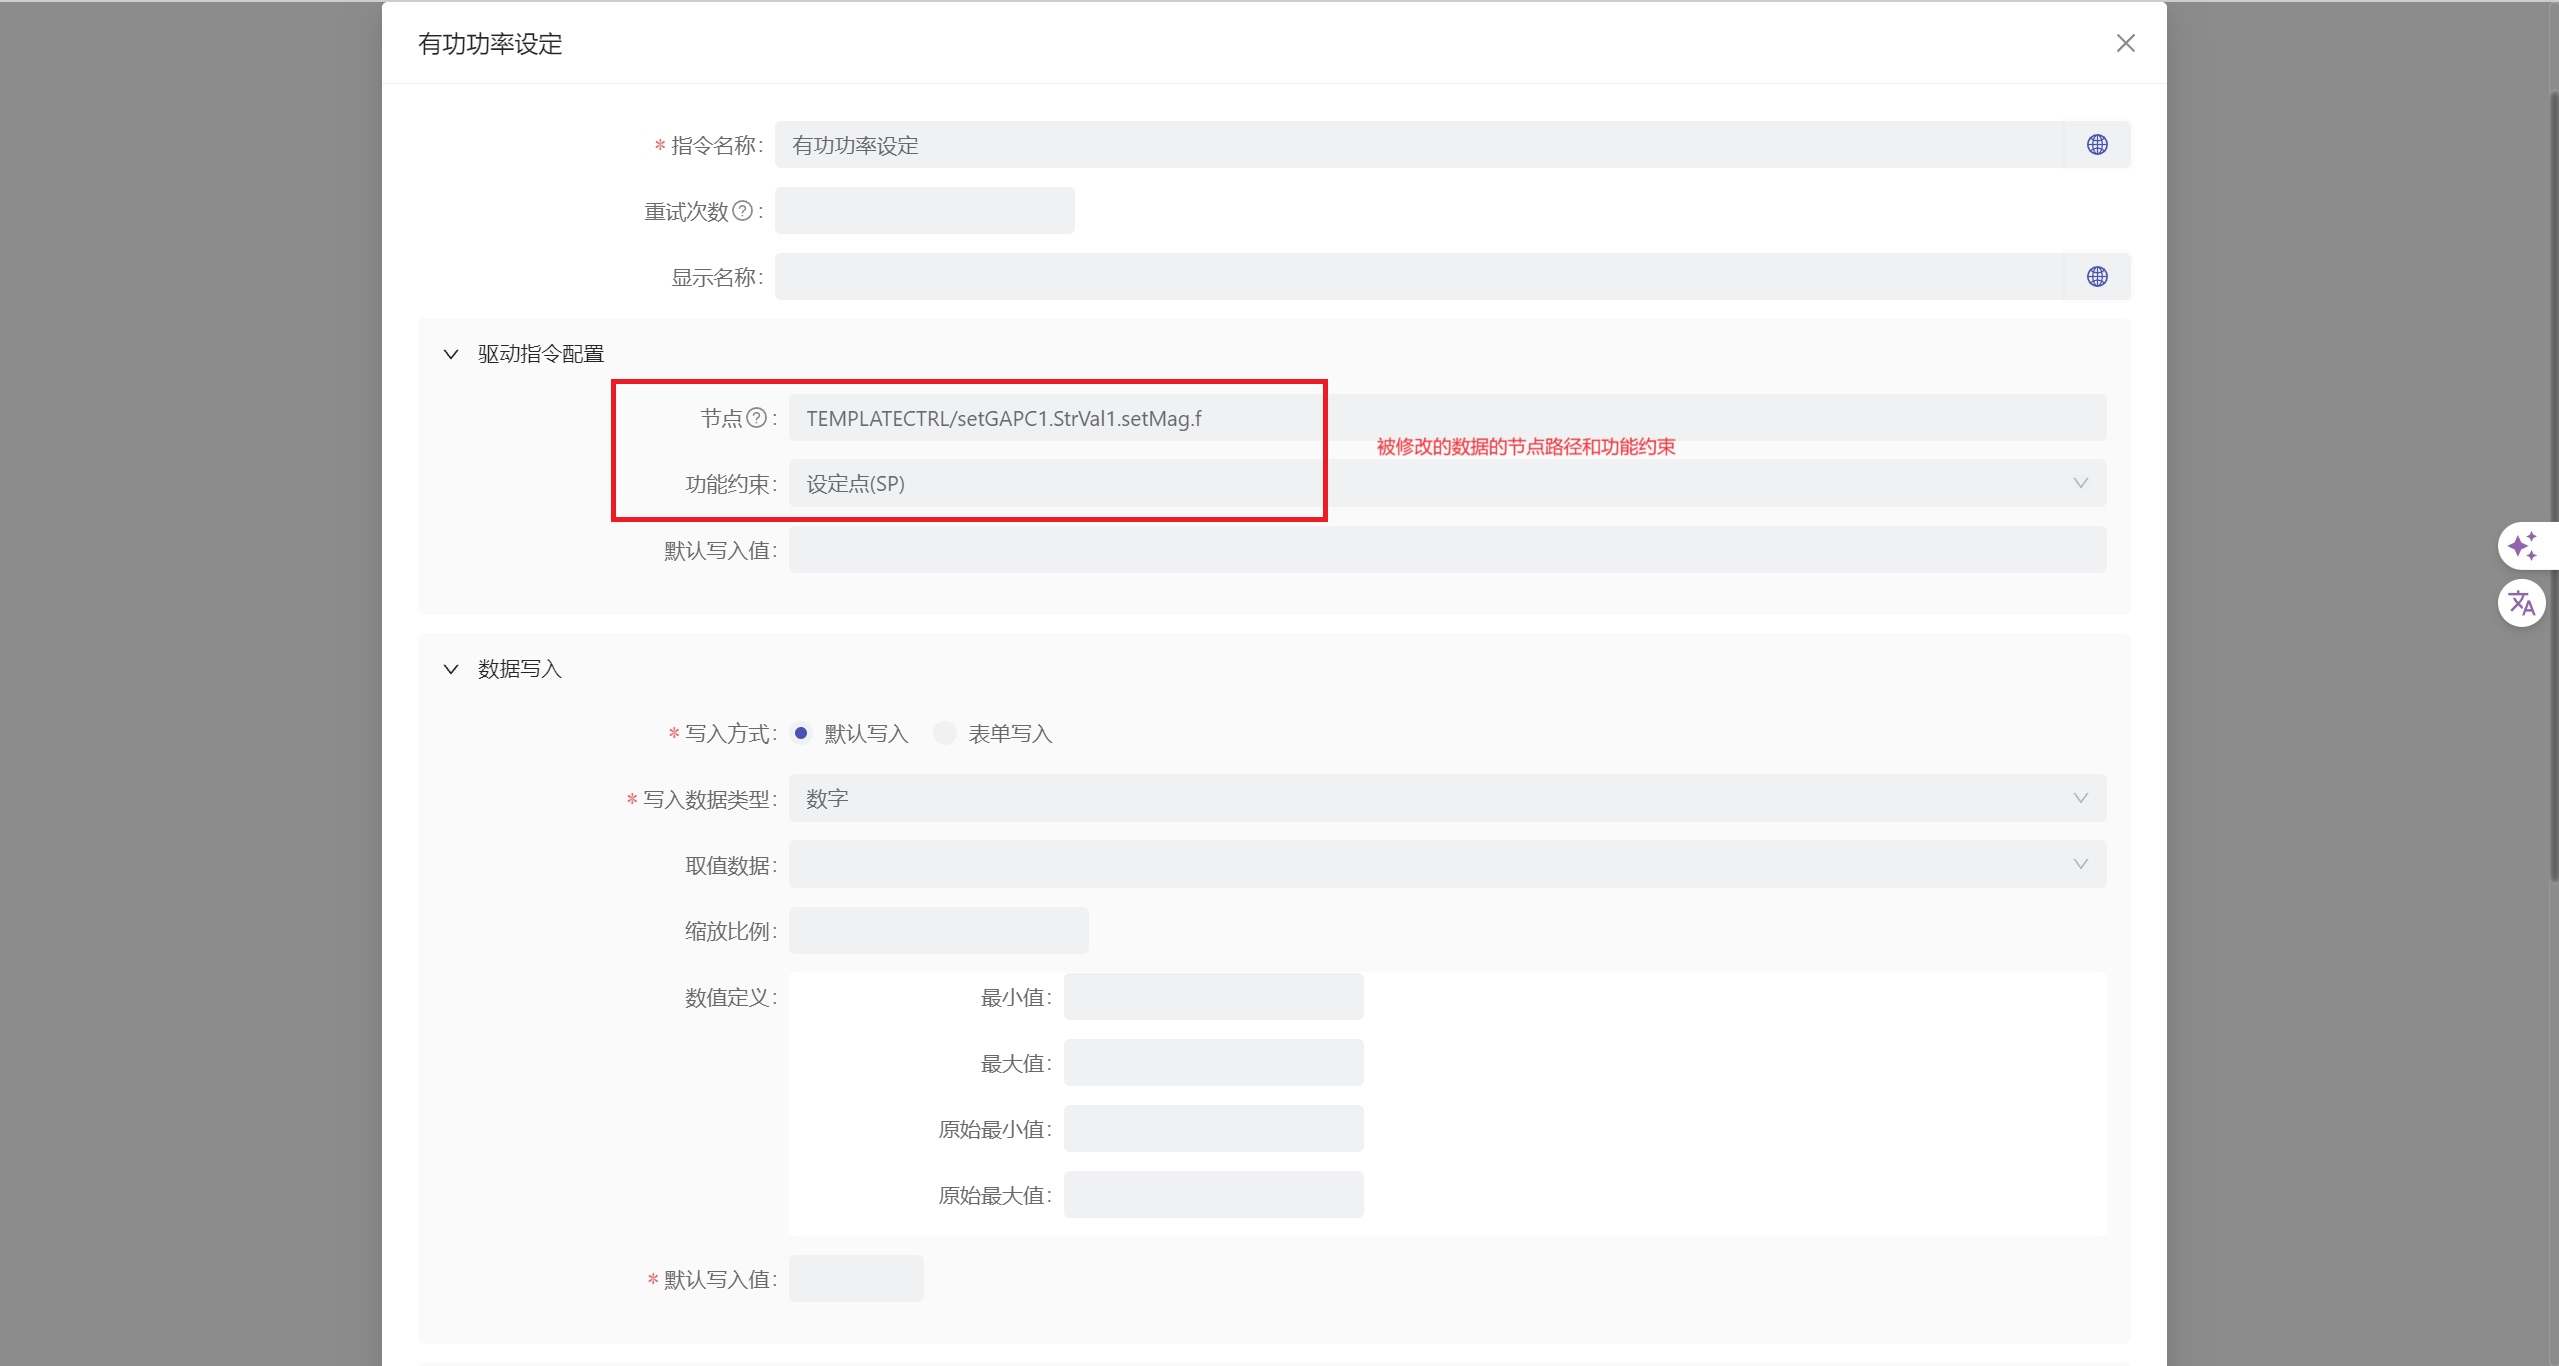Click globe icon beside 指令名称 field
This screenshot has height=1366, width=2559.
click(x=2097, y=145)
